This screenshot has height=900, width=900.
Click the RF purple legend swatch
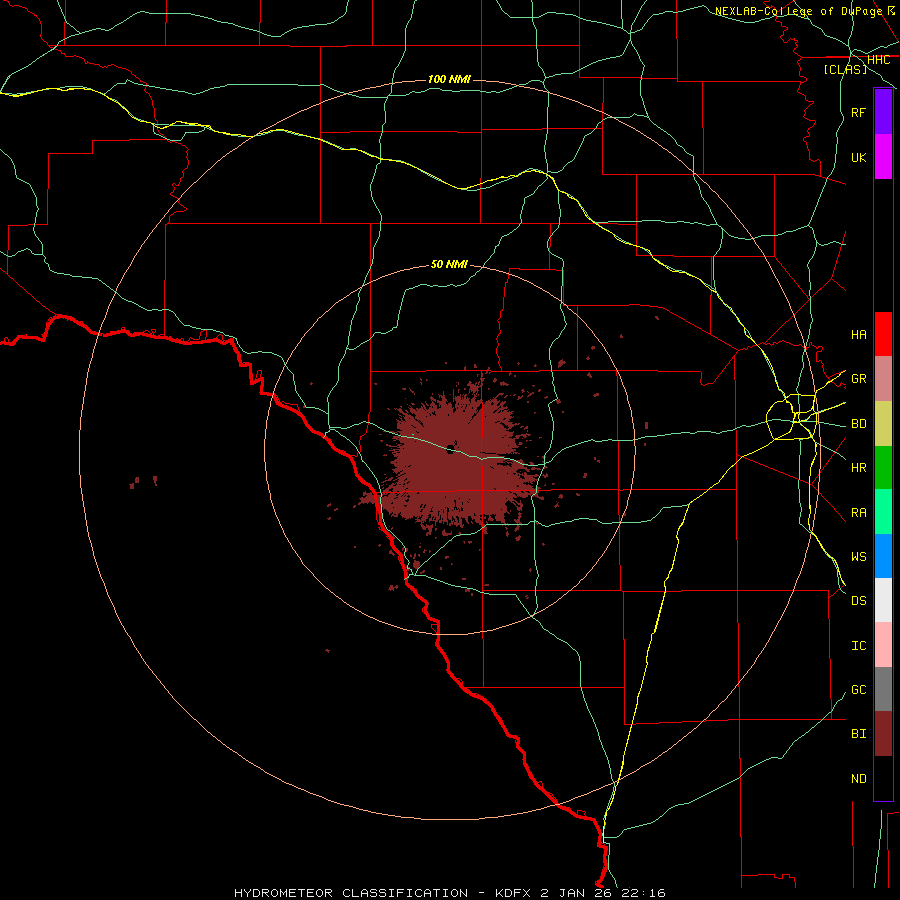pos(883,112)
